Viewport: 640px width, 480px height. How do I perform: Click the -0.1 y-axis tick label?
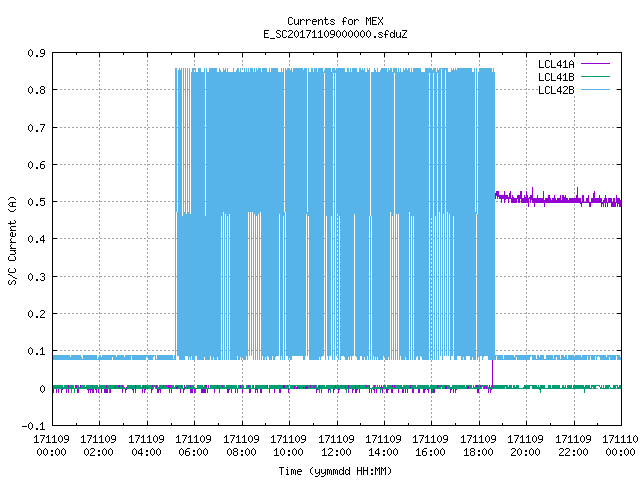tap(33, 426)
